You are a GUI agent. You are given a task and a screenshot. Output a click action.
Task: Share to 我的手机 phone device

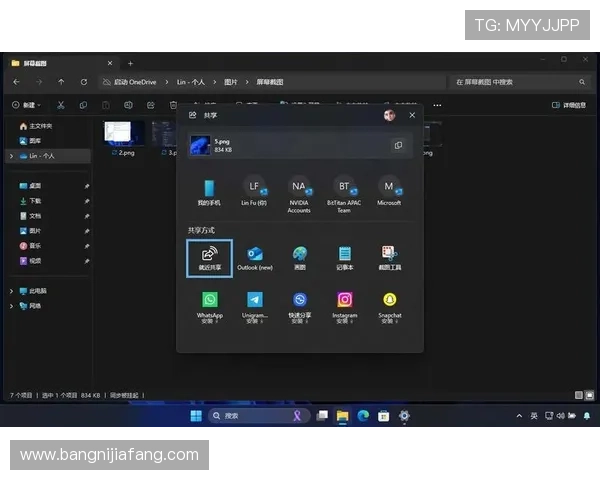[209, 190]
